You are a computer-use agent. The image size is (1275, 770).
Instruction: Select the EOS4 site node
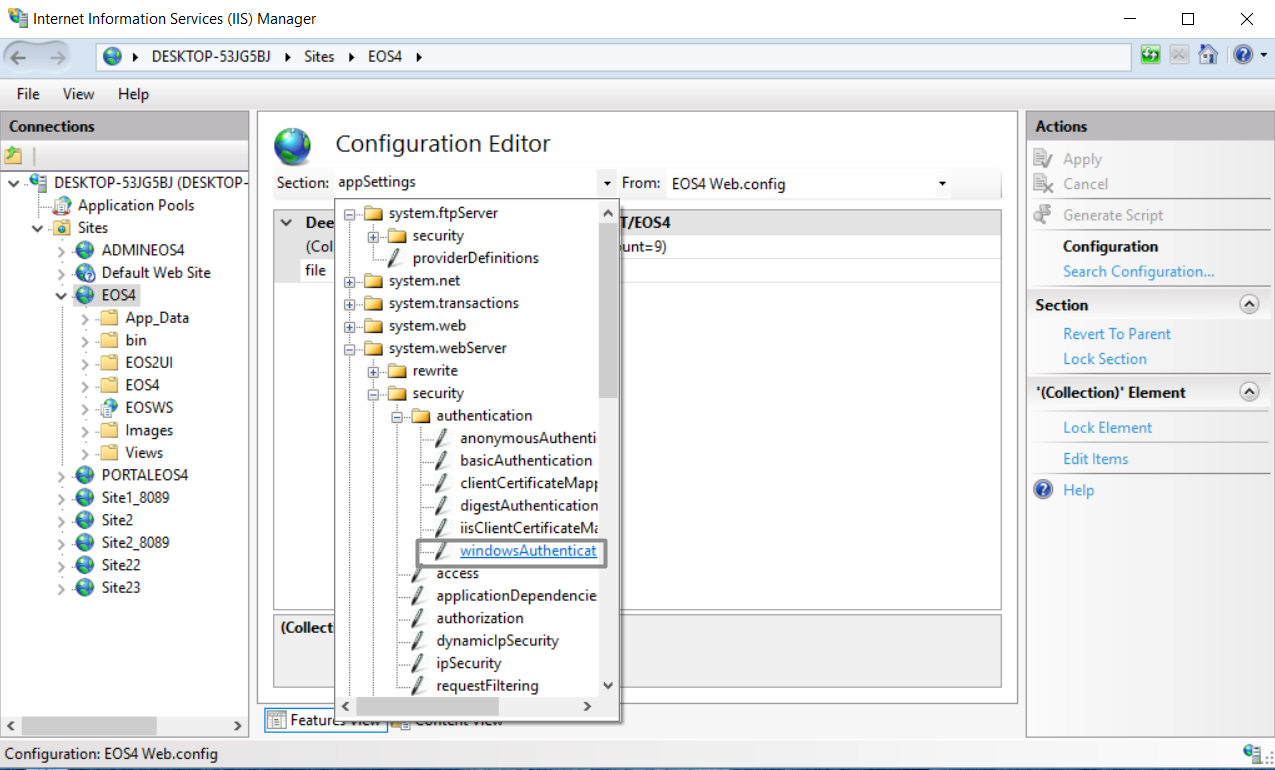point(118,295)
